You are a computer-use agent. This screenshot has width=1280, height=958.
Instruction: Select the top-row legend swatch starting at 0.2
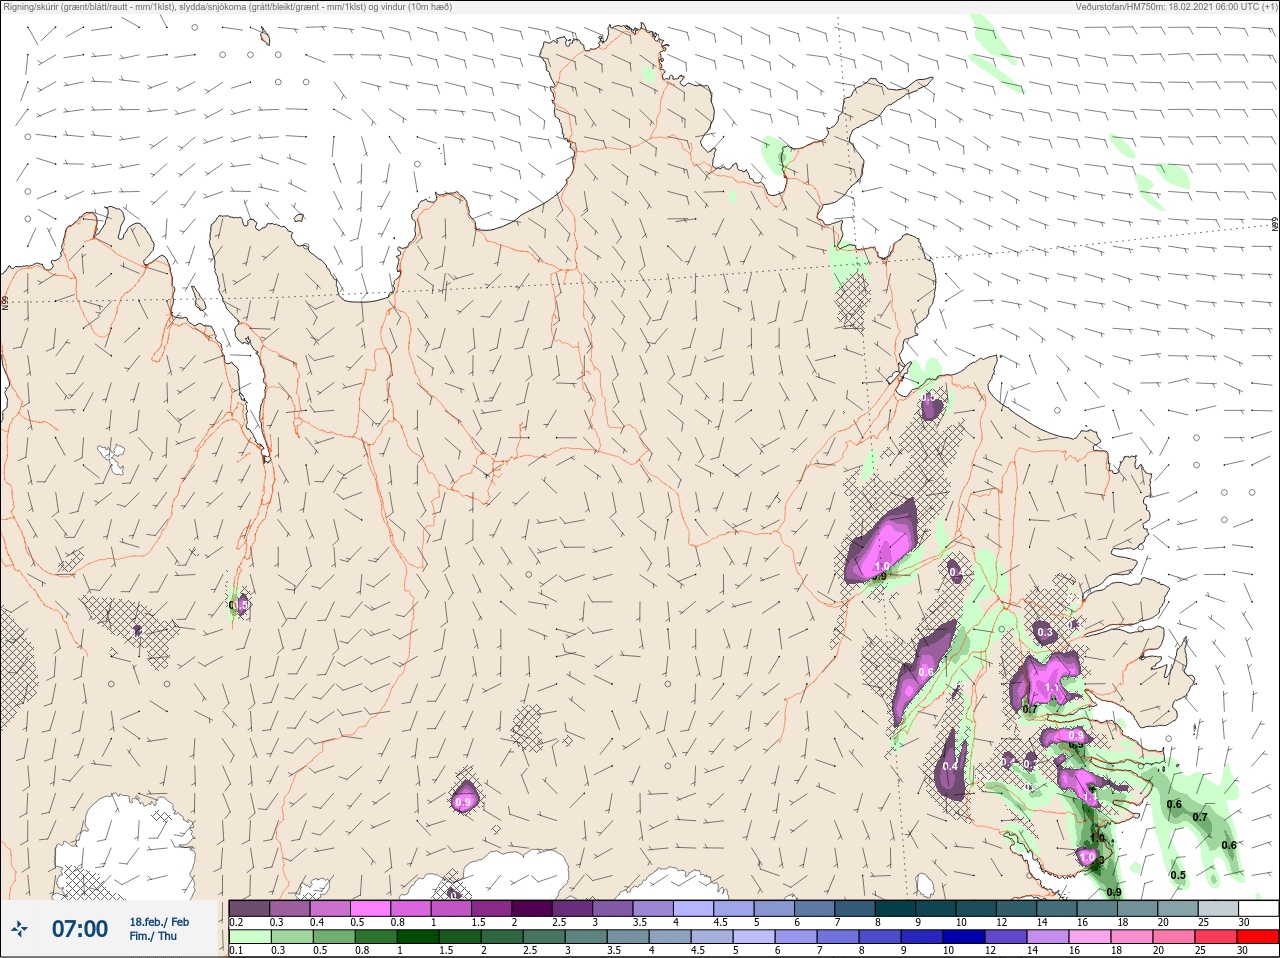tap(249, 908)
